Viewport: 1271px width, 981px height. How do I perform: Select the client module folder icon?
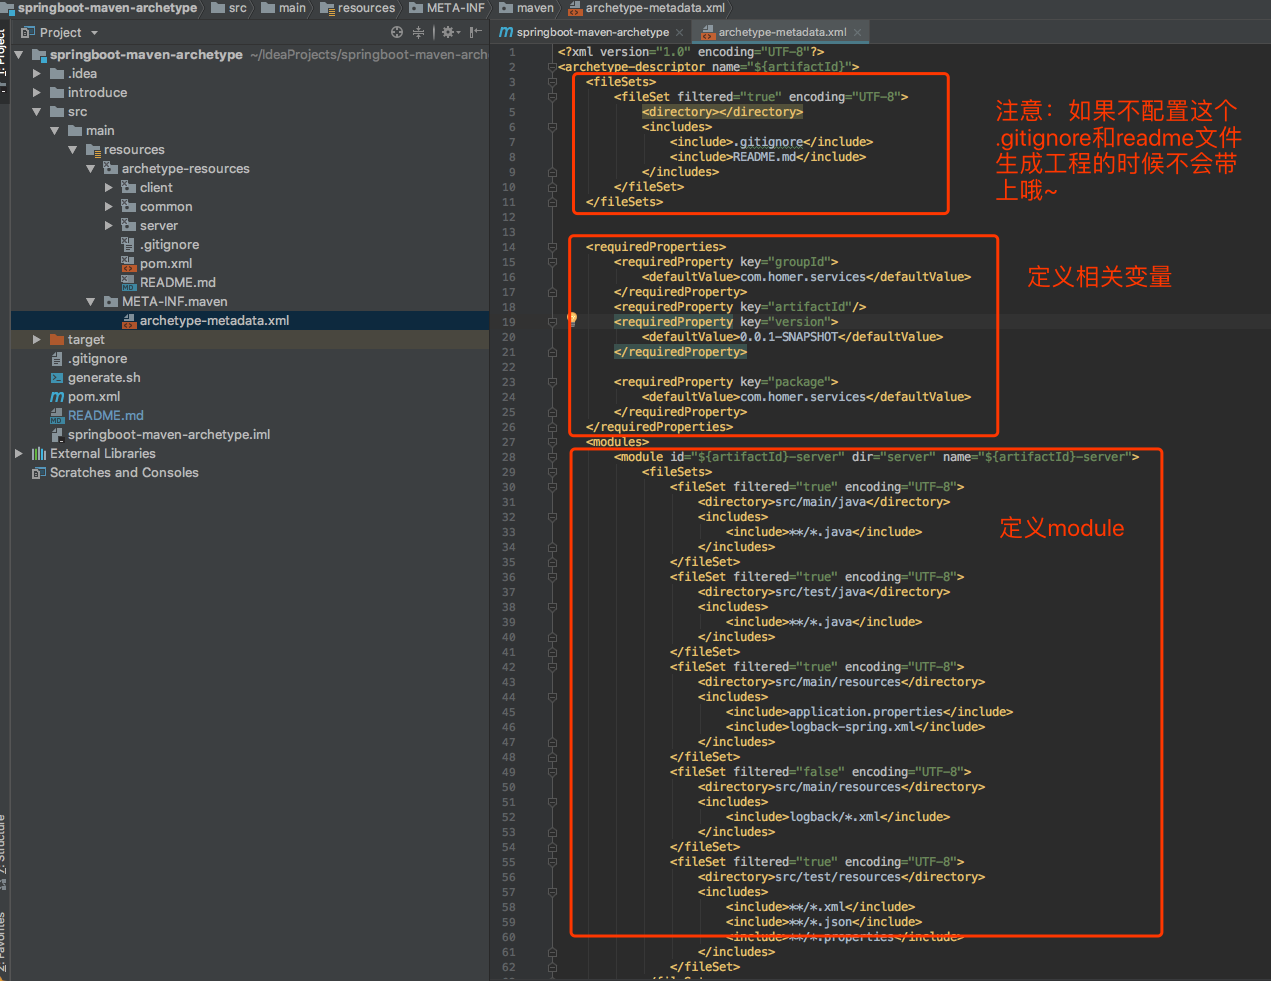tap(128, 187)
